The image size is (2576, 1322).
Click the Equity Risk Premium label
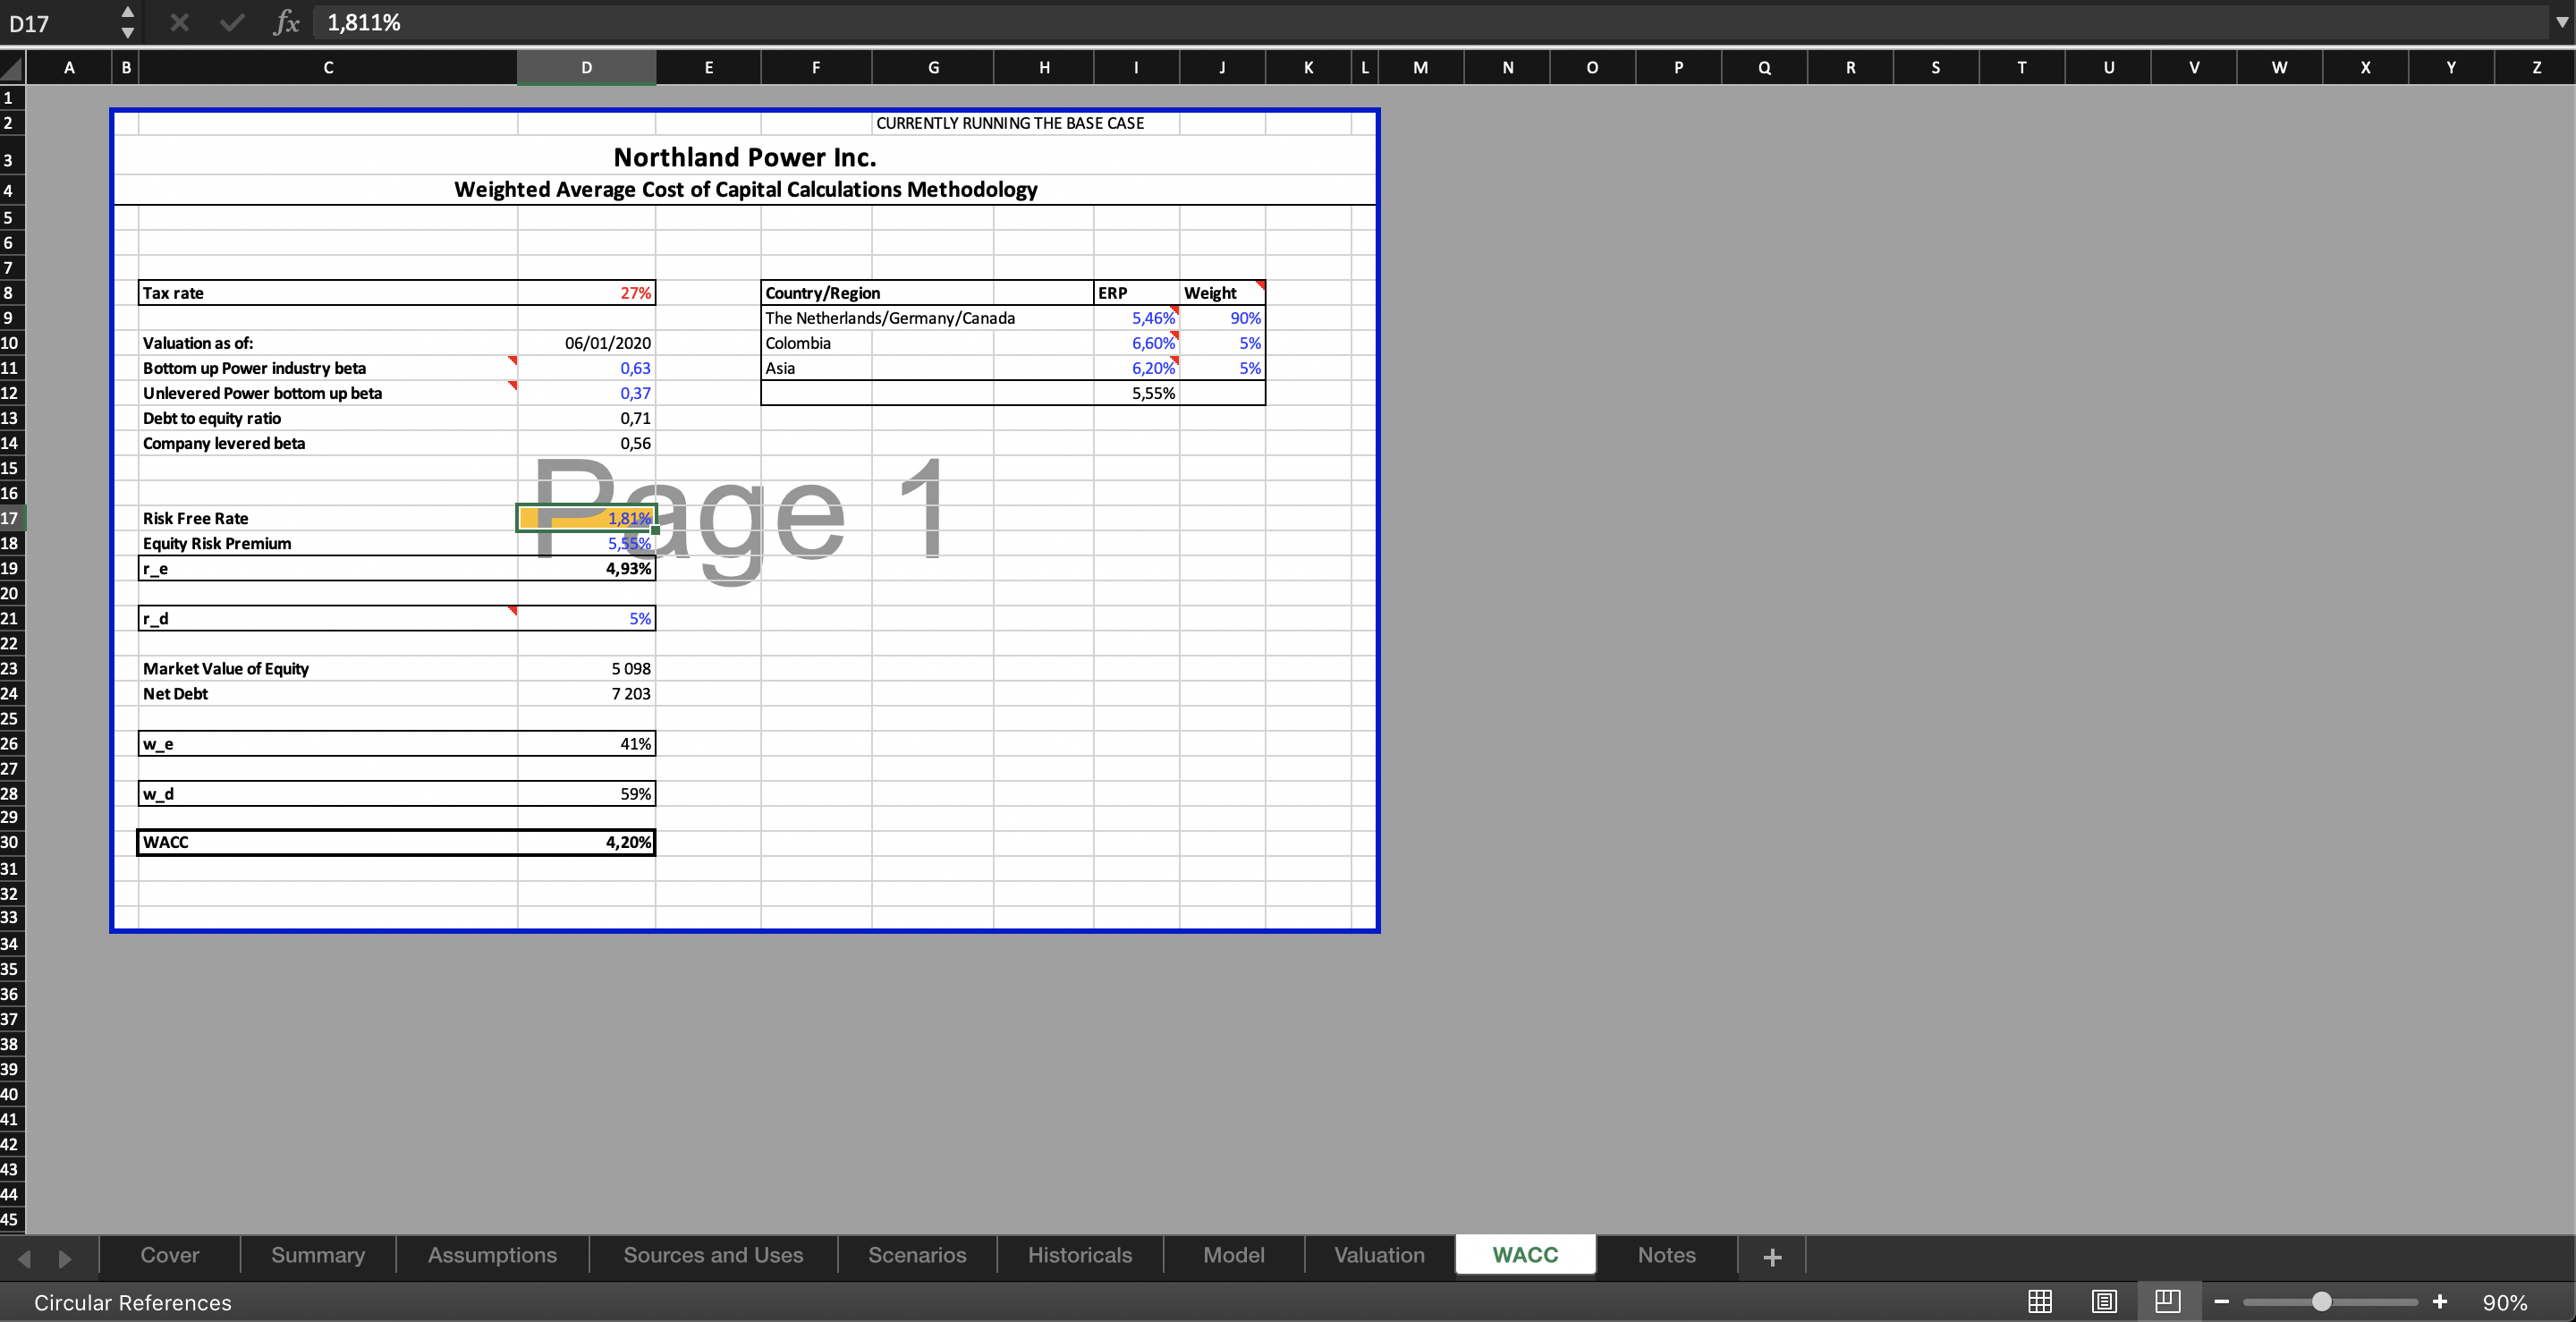(x=217, y=543)
